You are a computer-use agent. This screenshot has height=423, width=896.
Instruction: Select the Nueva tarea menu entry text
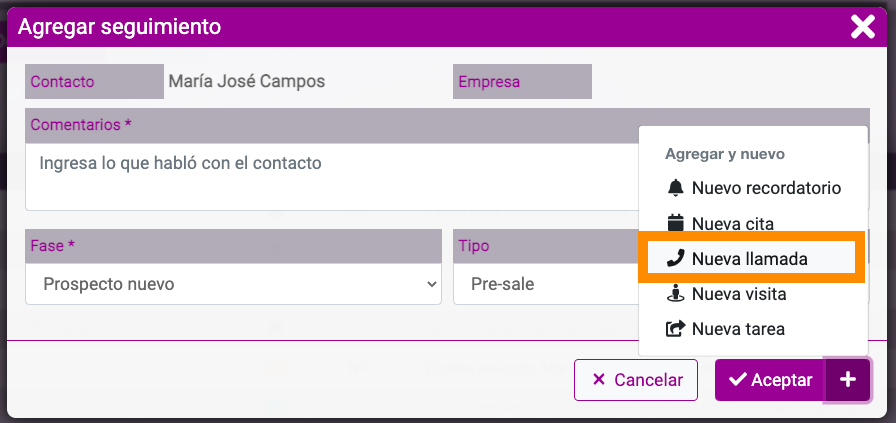click(738, 329)
